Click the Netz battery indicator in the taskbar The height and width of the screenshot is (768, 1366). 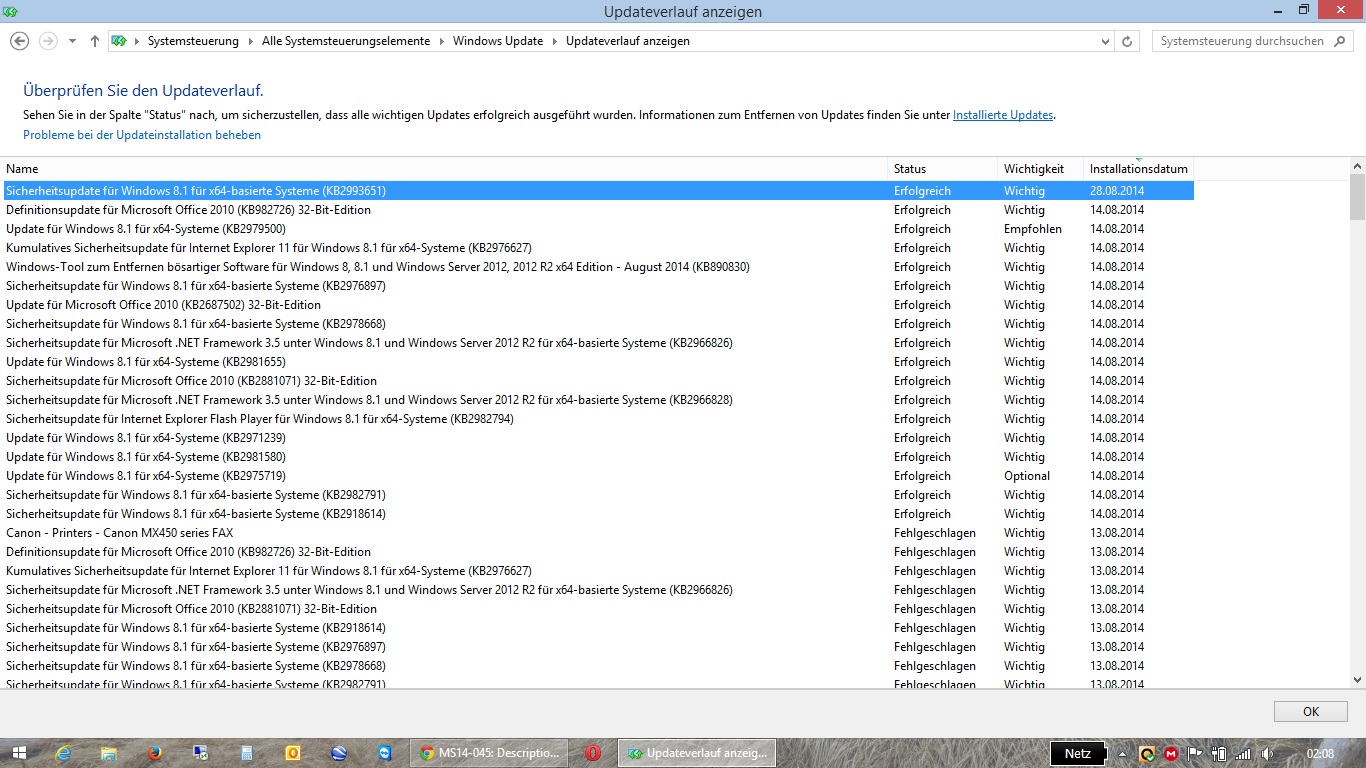coord(1078,753)
